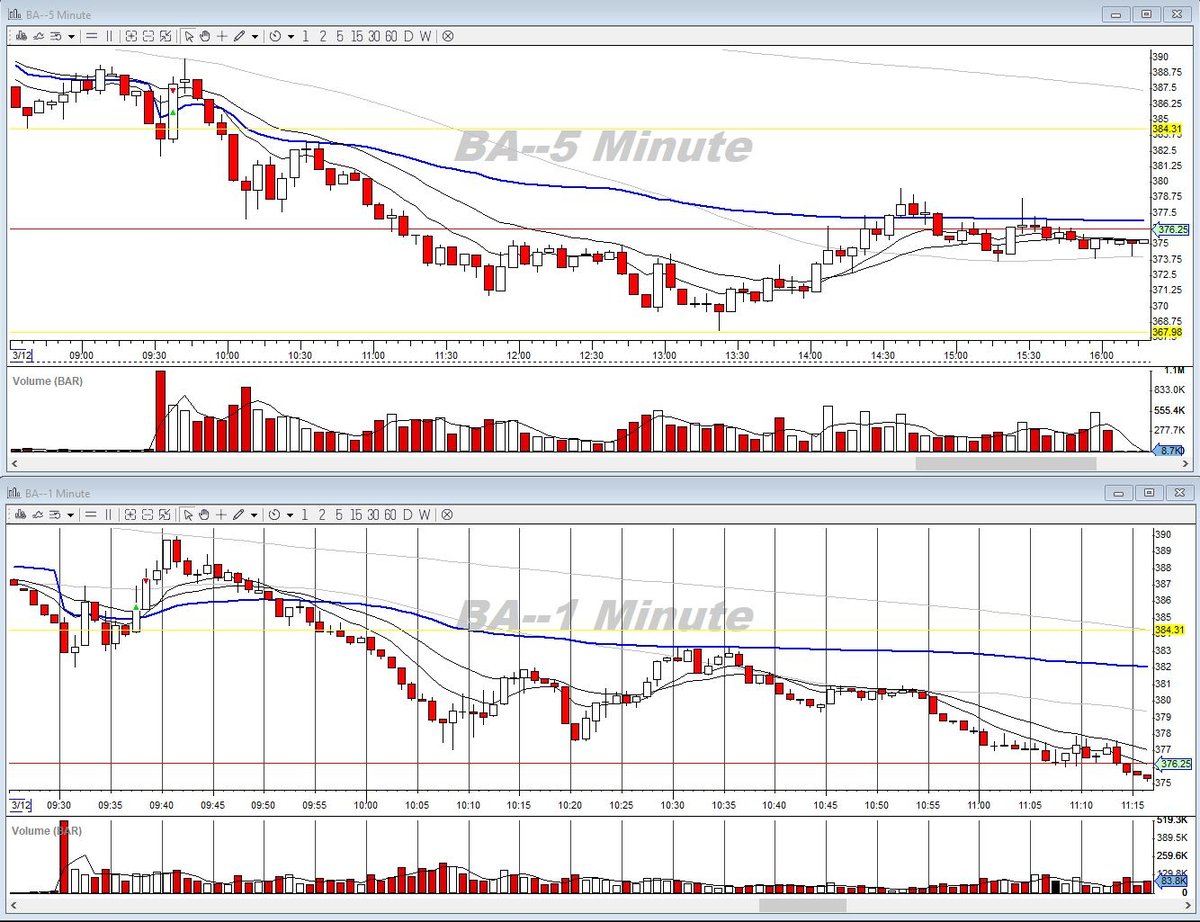Select hand pan tool in BA--1 Minute toolbar
Screen dimensions: 1200x922
pyautogui.click(x=205, y=514)
